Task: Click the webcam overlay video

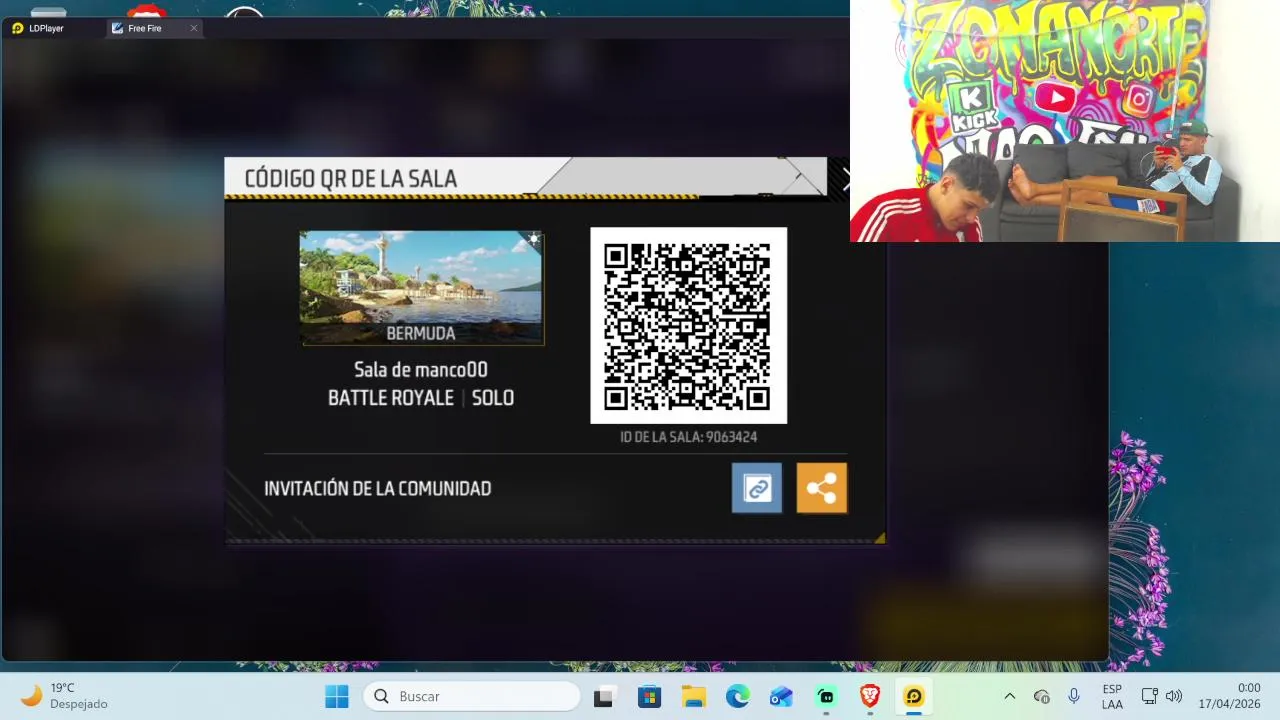Action: 1065,121
